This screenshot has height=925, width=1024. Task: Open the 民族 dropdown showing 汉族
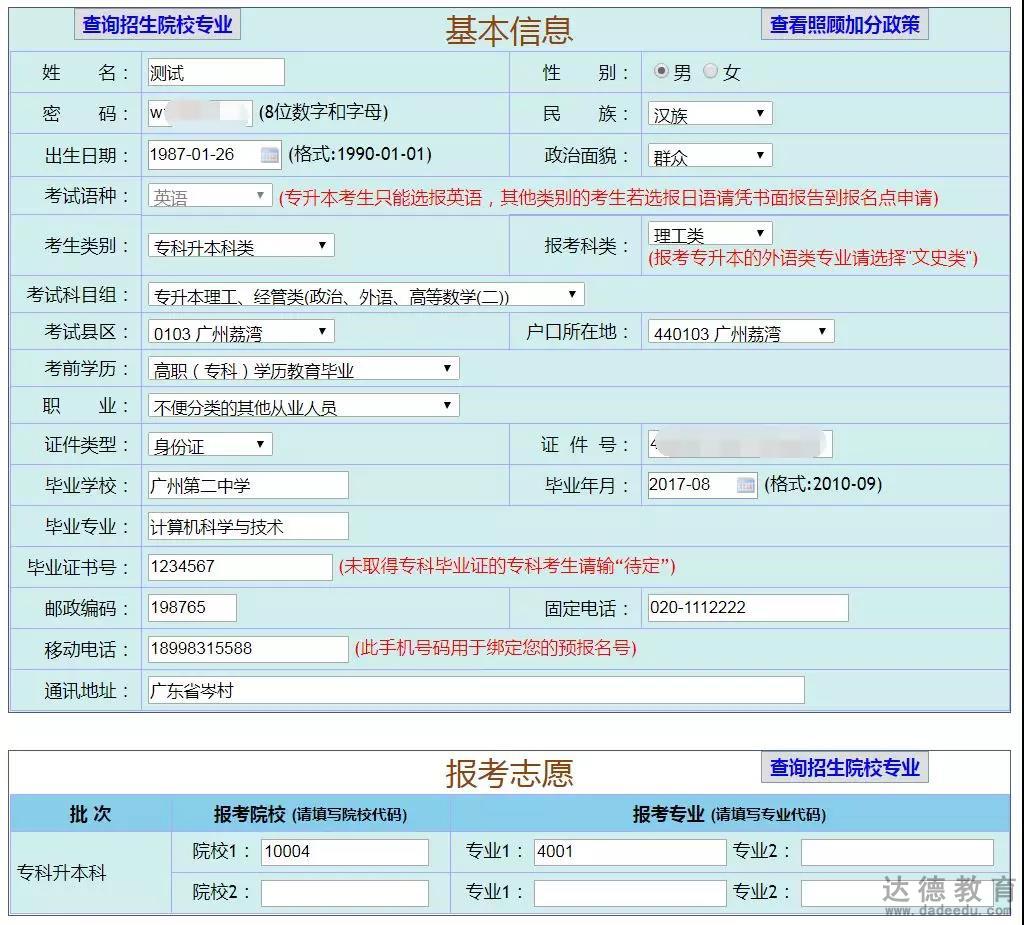(x=710, y=114)
